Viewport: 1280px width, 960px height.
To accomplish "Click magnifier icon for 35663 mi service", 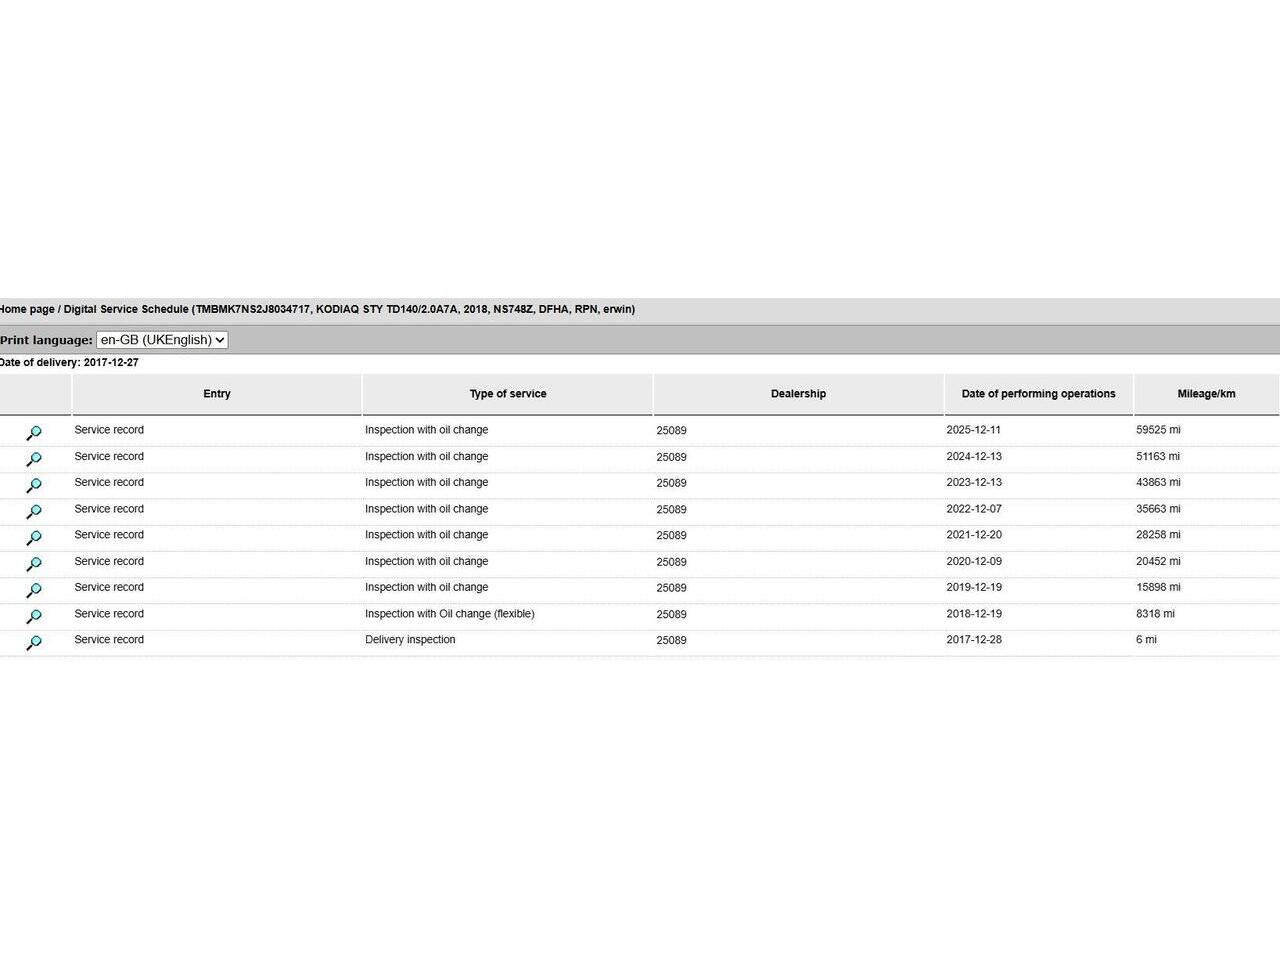I will pos(34,511).
